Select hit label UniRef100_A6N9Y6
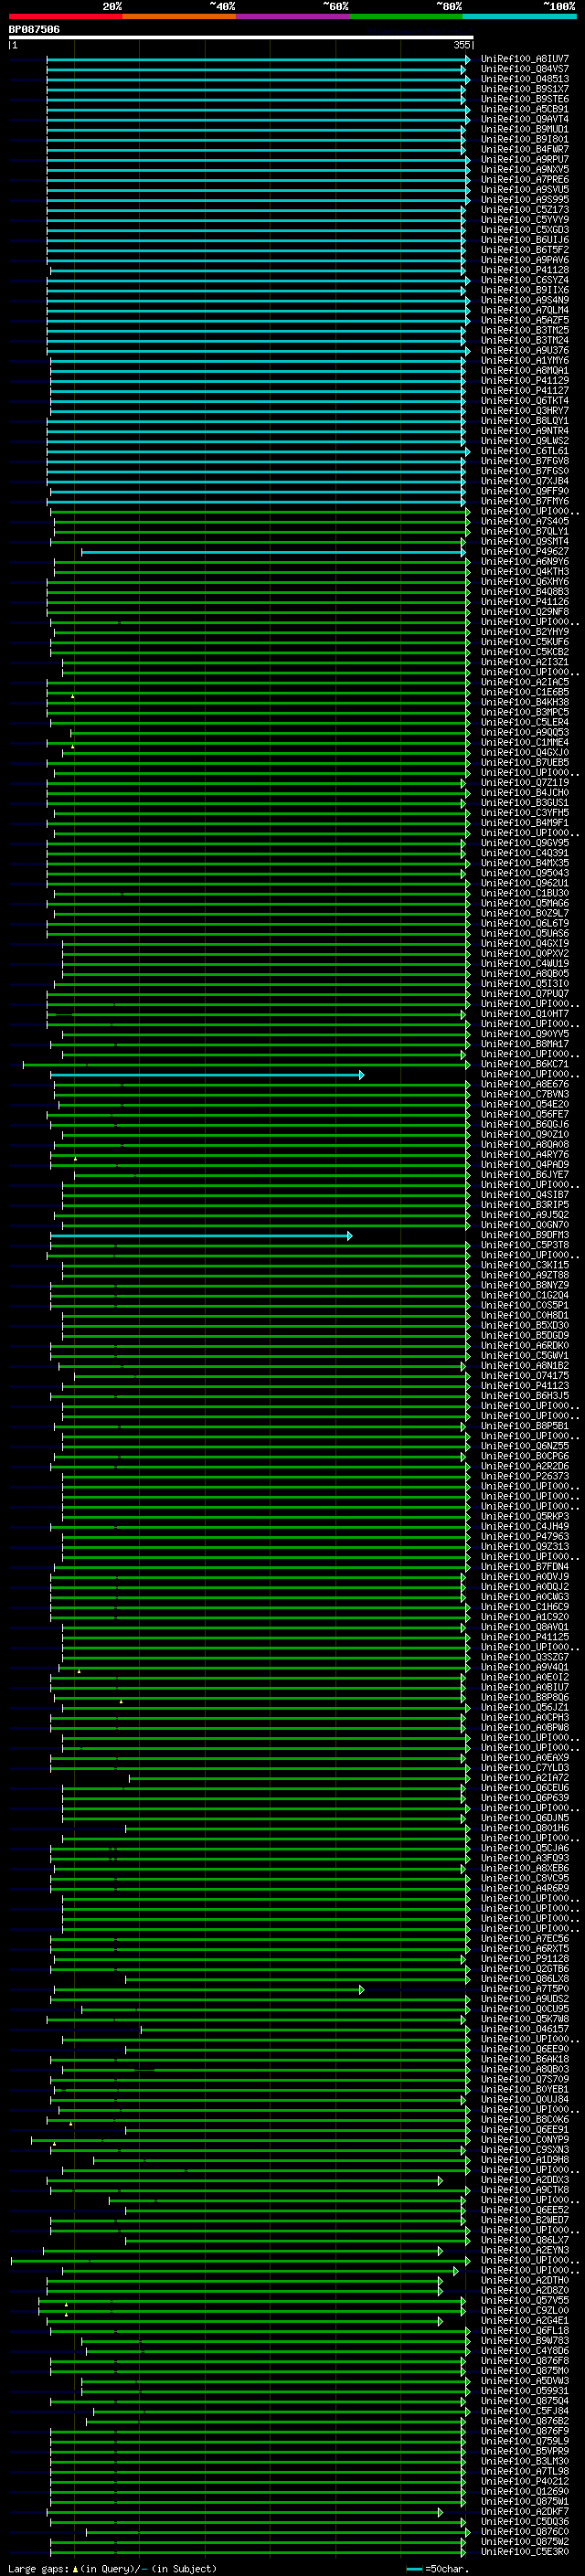The width and height of the screenshot is (585, 2576). pyautogui.click(x=525, y=561)
